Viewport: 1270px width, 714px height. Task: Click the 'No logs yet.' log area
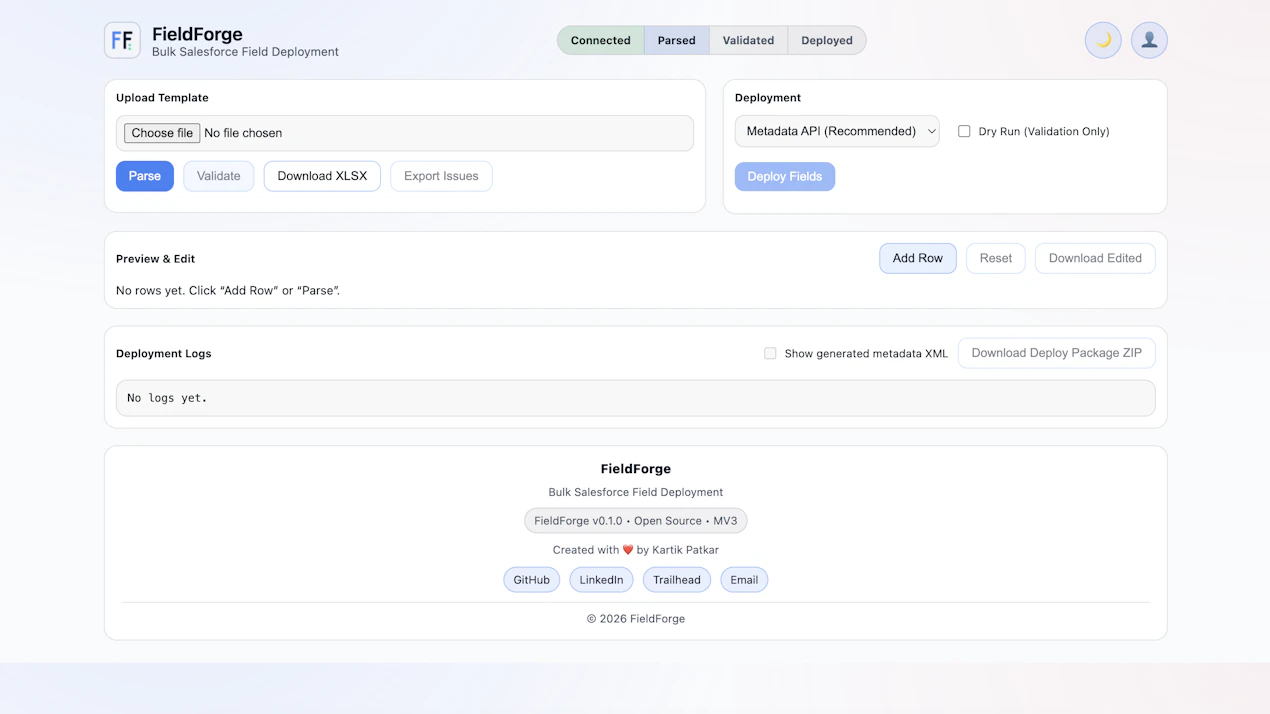click(x=635, y=398)
